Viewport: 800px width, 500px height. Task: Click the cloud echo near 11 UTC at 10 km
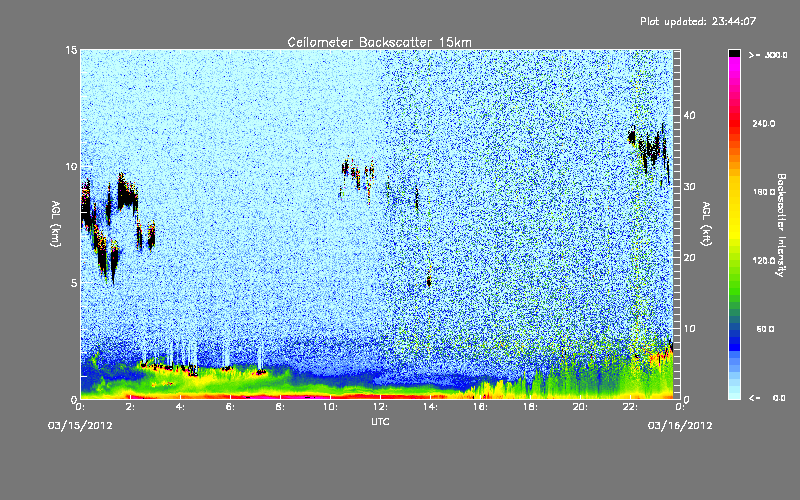click(357, 176)
